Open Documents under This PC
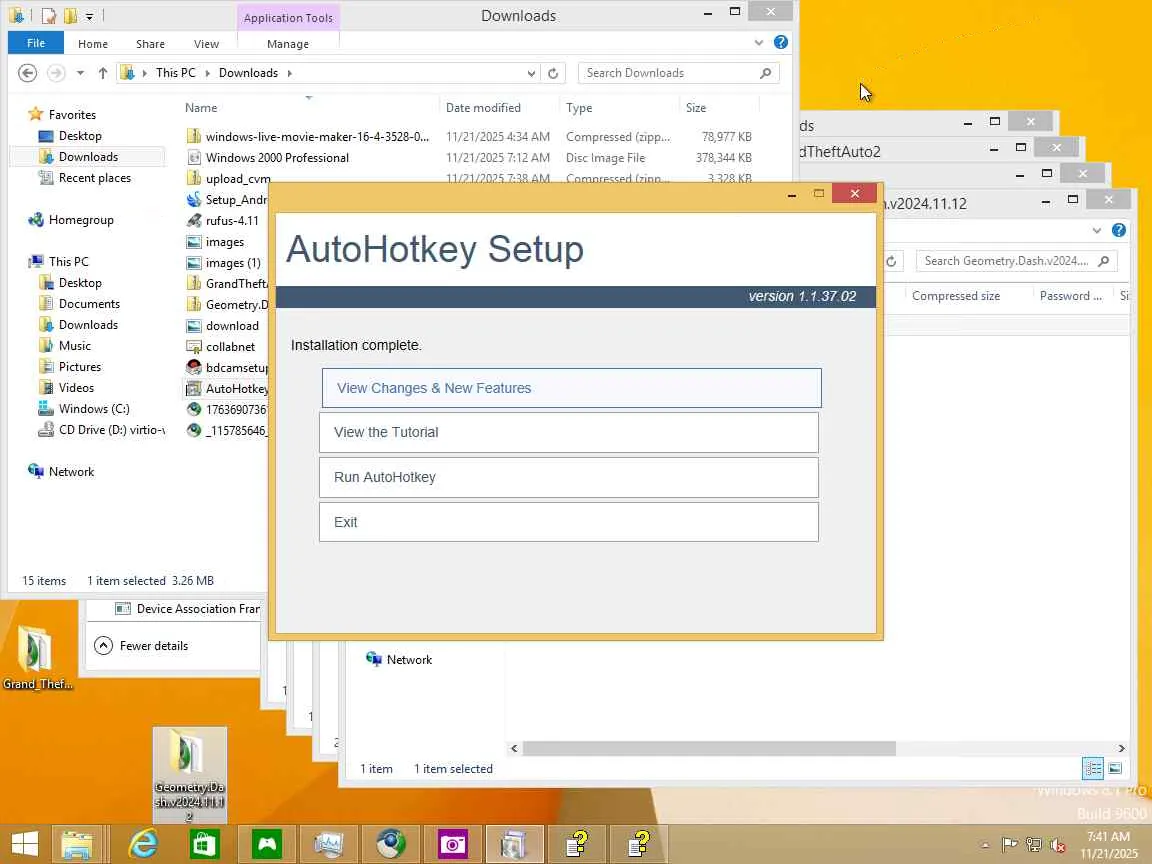The width and height of the screenshot is (1152, 864). click(89, 303)
